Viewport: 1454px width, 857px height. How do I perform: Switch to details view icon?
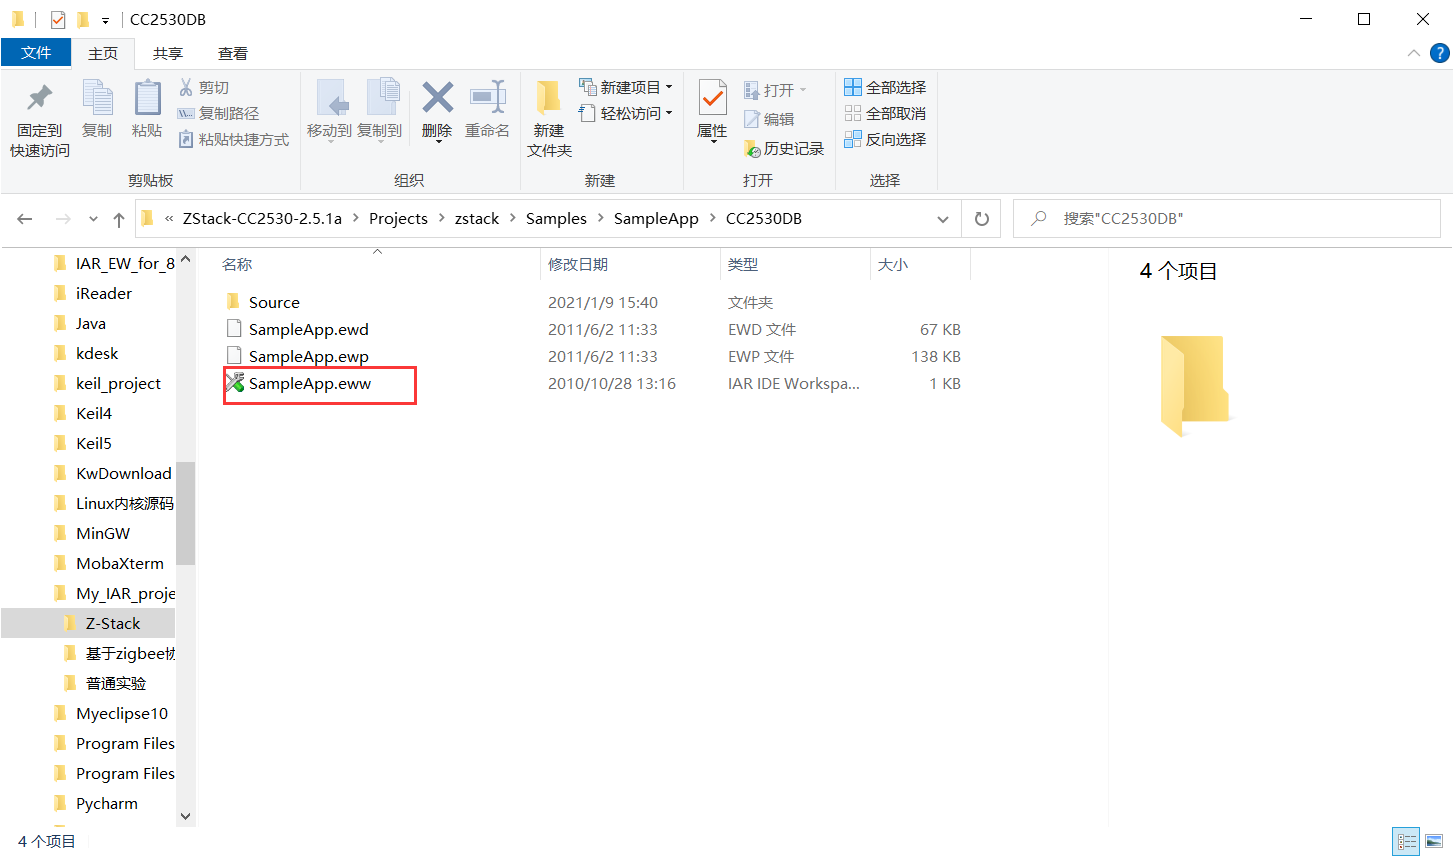click(x=1406, y=841)
